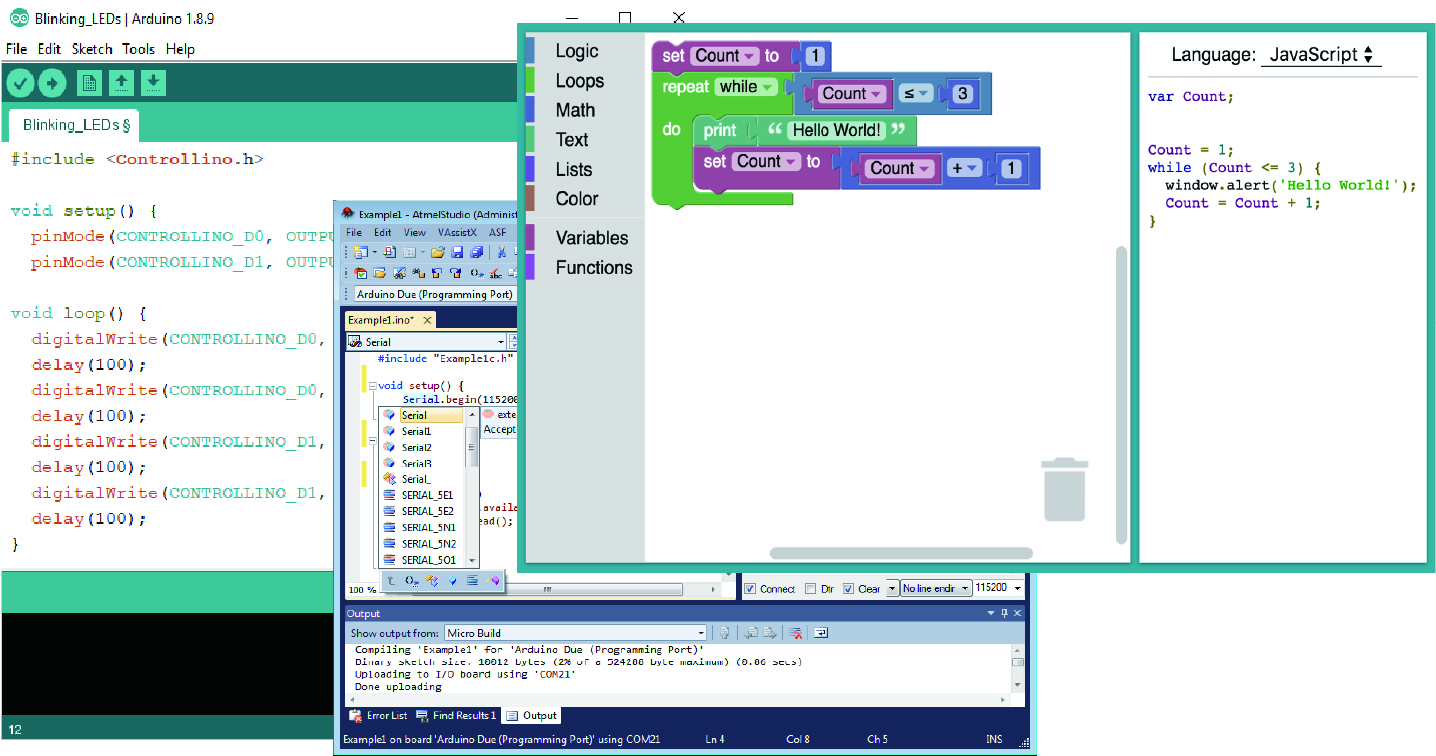This screenshot has height=756, width=1436.
Task: Open the Arduino Help menu
Action: click(180, 49)
